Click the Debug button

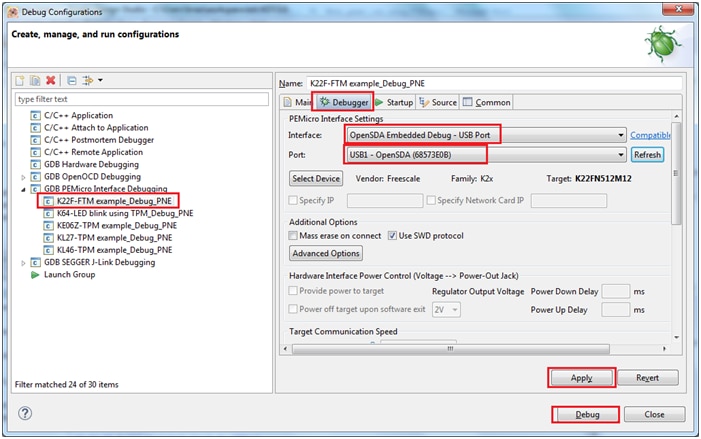(587, 414)
